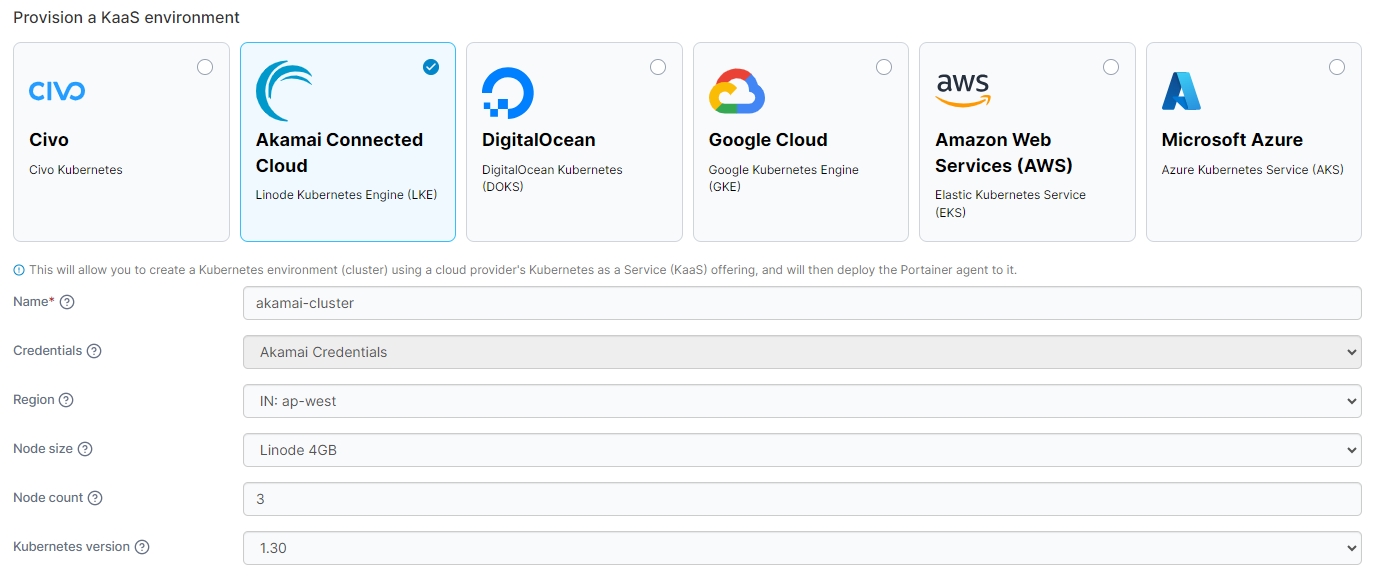This screenshot has height=579, width=1375.
Task: Click the Microsoft Azure logo
Action: pyautogui.click(x=1181, y=91)
